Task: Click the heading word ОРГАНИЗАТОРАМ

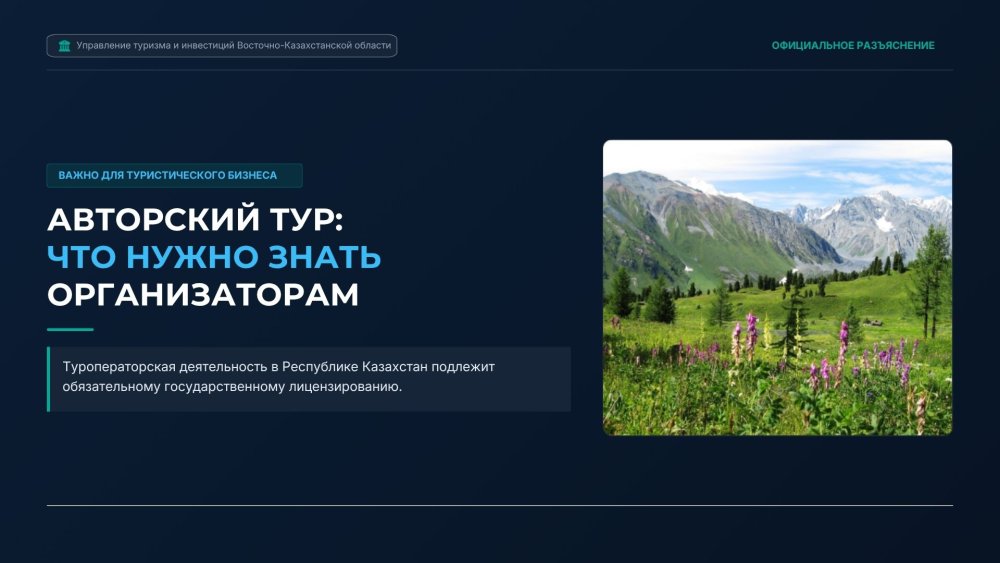Action: coord(203,295)
